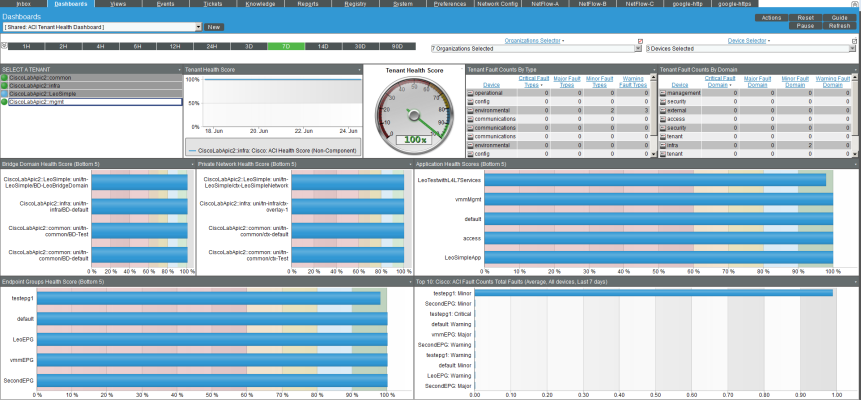Click device icon beside infra domain row

(662, 146)
